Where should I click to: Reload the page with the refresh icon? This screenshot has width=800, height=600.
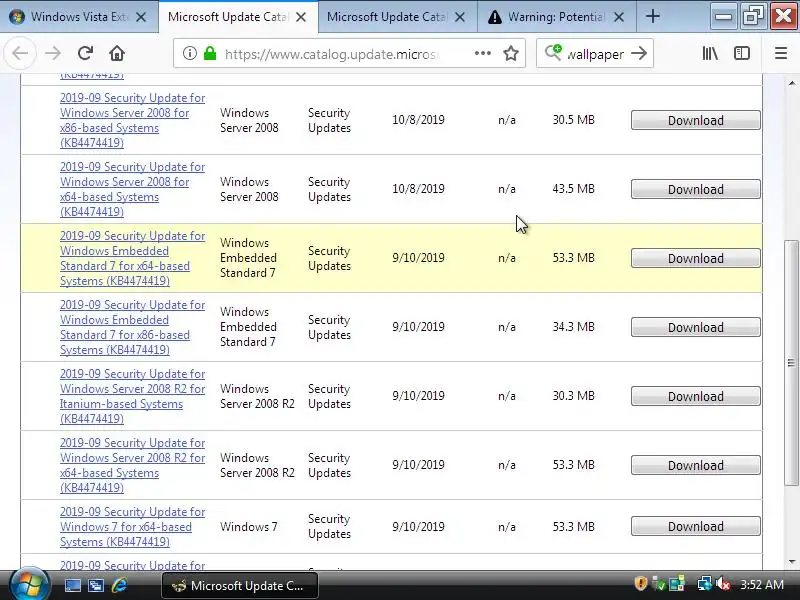[x=85, y=53]
